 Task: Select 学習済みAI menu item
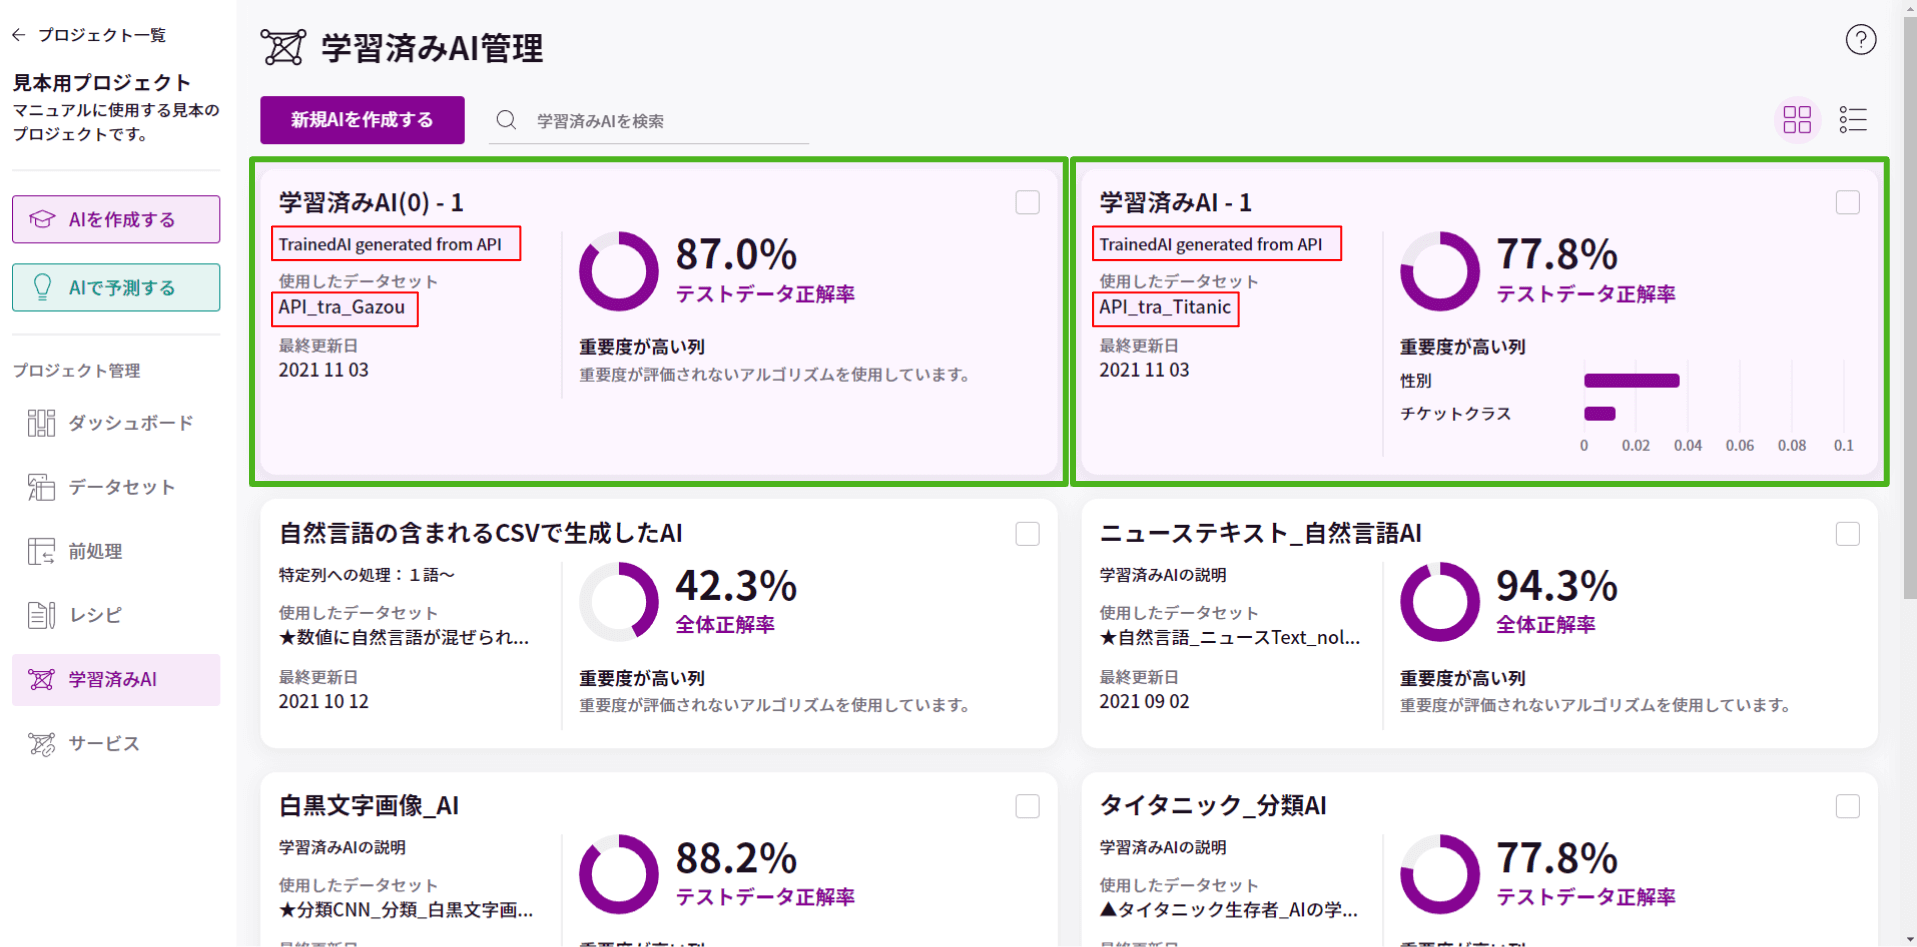pos(116,680)
